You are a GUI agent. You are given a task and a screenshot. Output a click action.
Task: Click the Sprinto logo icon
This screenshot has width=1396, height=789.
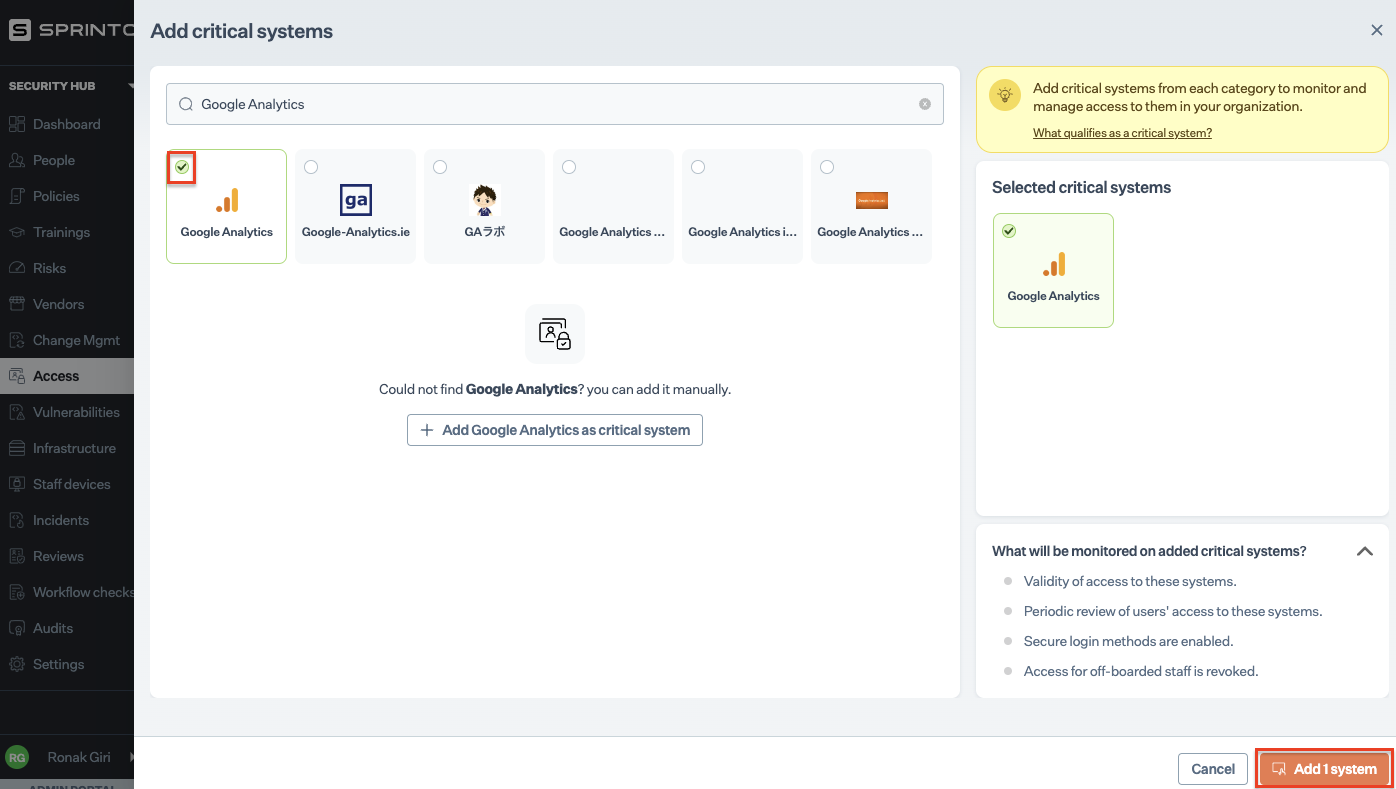(x=19, y=30)
